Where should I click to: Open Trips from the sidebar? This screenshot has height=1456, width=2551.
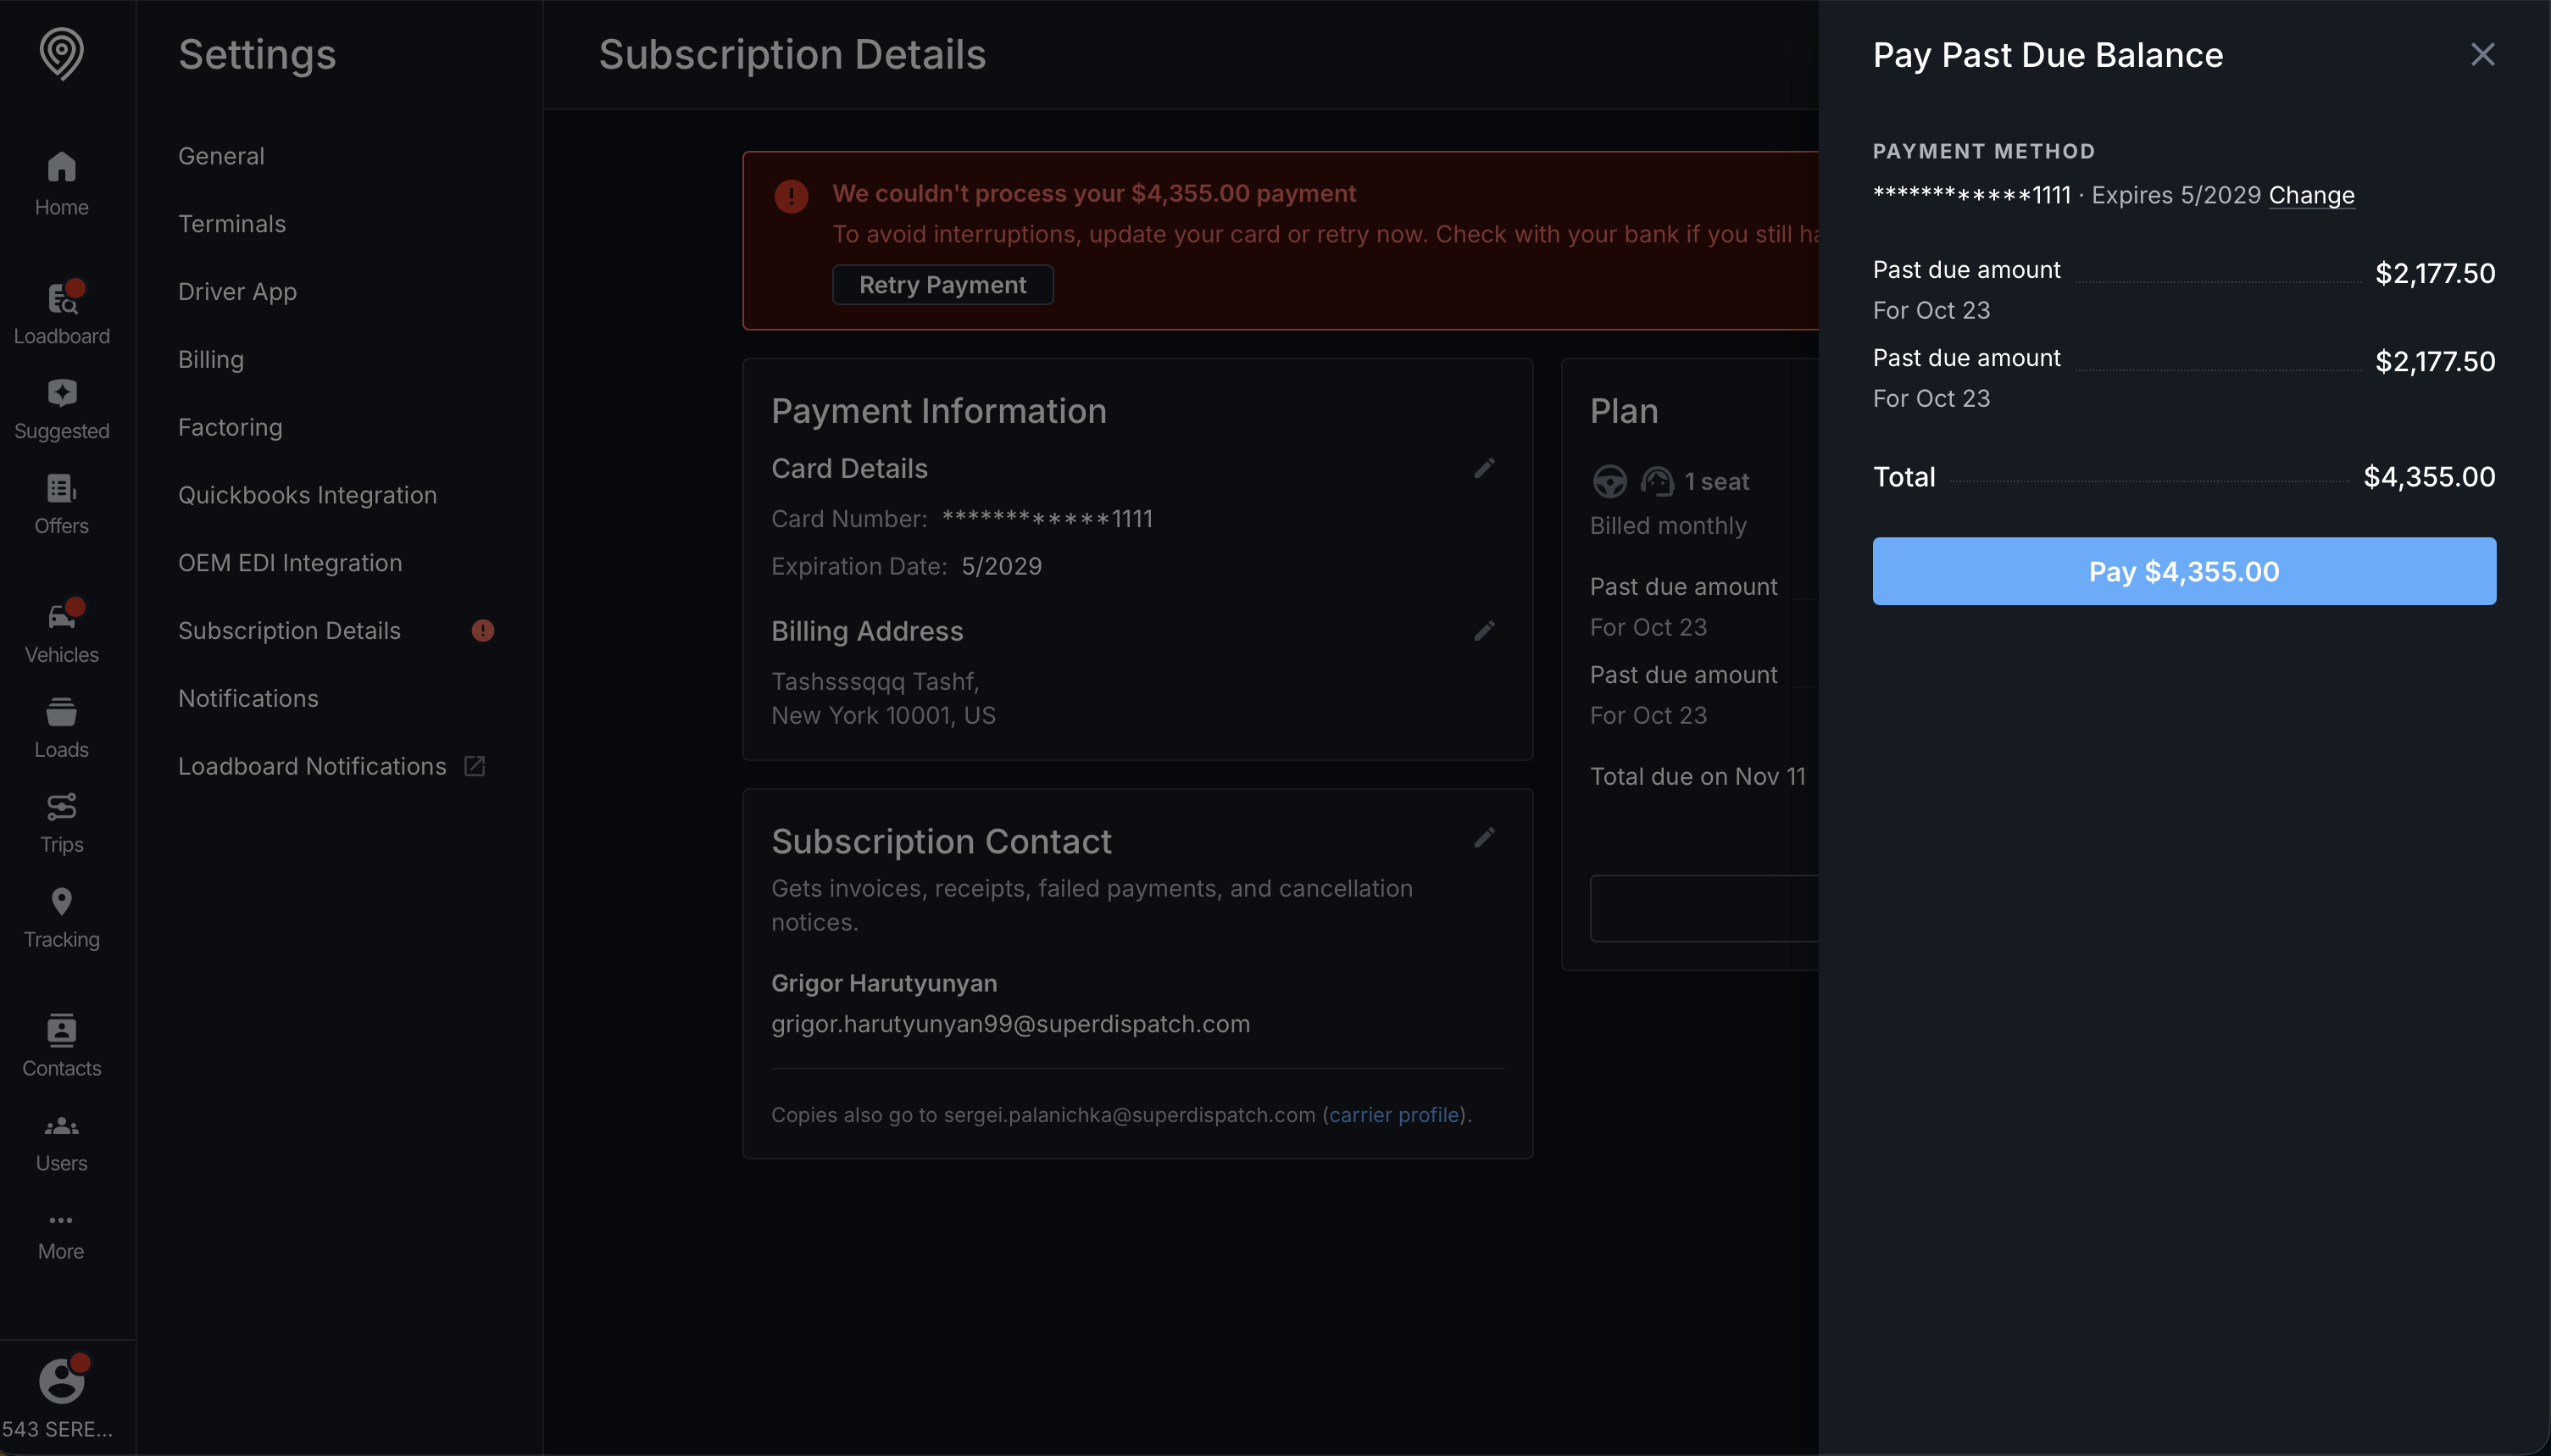tap(61, 824)
